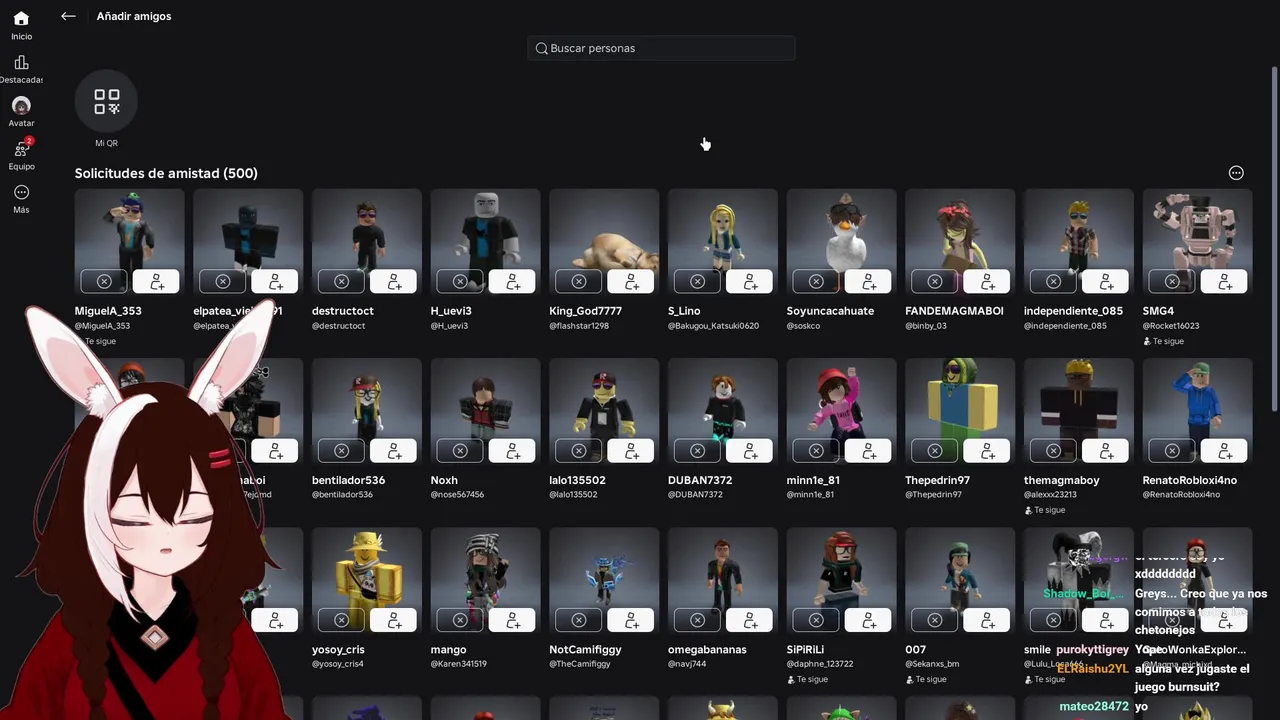1280x720 pixels.
Task: Open Thepedrin97 noob avatar thumbnail
Action: pyautogui.click(x=960, y=412)
